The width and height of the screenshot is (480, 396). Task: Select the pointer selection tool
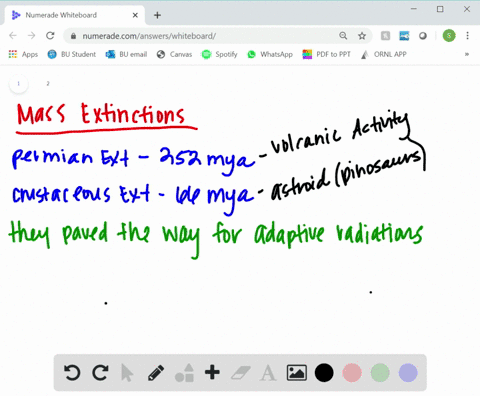pyautogui.click(x=127, y=373)
